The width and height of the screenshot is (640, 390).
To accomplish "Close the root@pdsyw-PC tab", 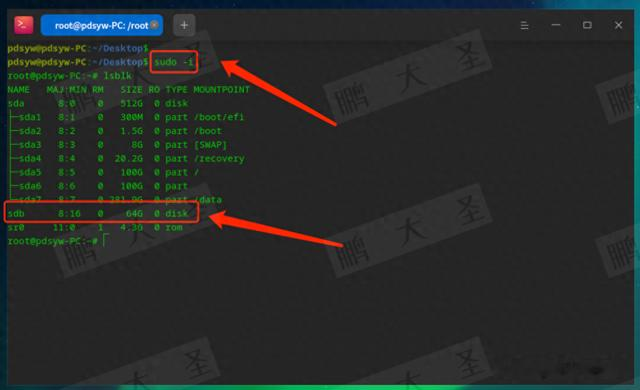I will pos(154,25).
